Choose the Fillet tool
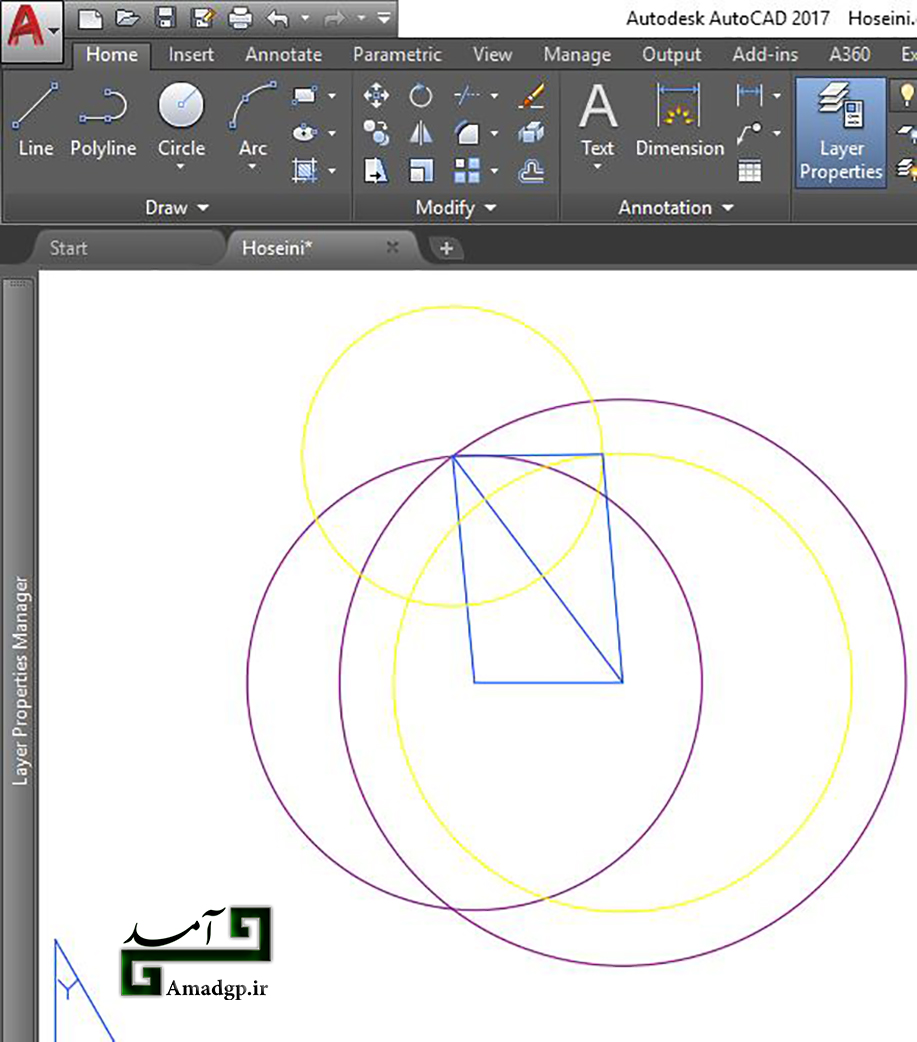 click(x=466, y=133)
